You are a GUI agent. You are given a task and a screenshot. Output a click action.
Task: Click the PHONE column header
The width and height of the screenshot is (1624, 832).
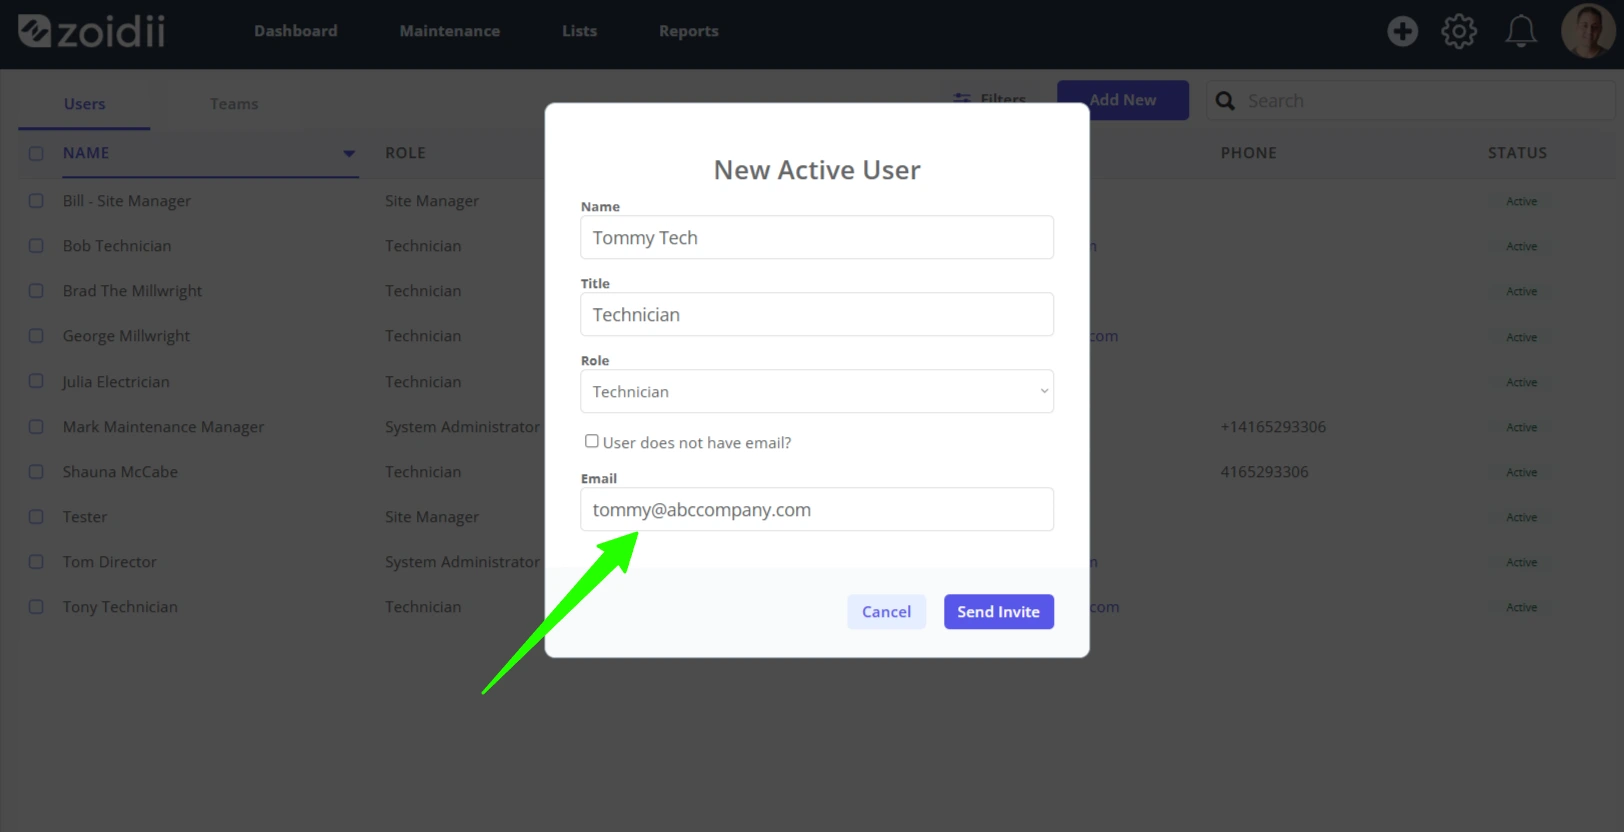click(1248, 153)
